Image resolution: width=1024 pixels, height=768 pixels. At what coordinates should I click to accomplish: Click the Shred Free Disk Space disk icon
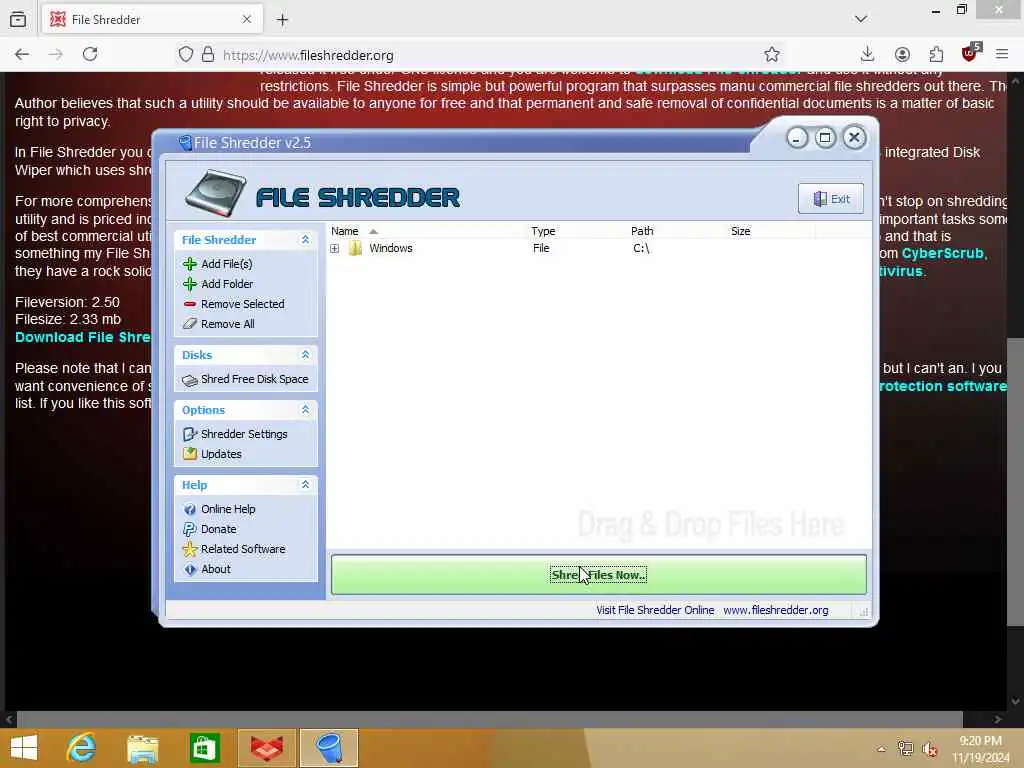(190, 380)
